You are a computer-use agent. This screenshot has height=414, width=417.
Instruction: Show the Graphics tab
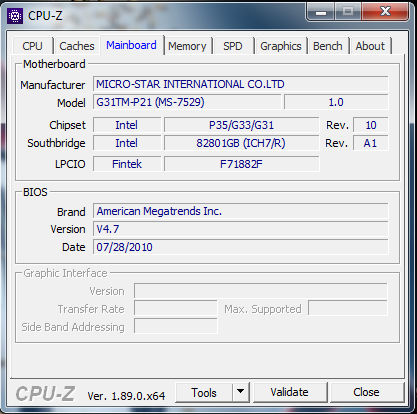click(281, 46)
